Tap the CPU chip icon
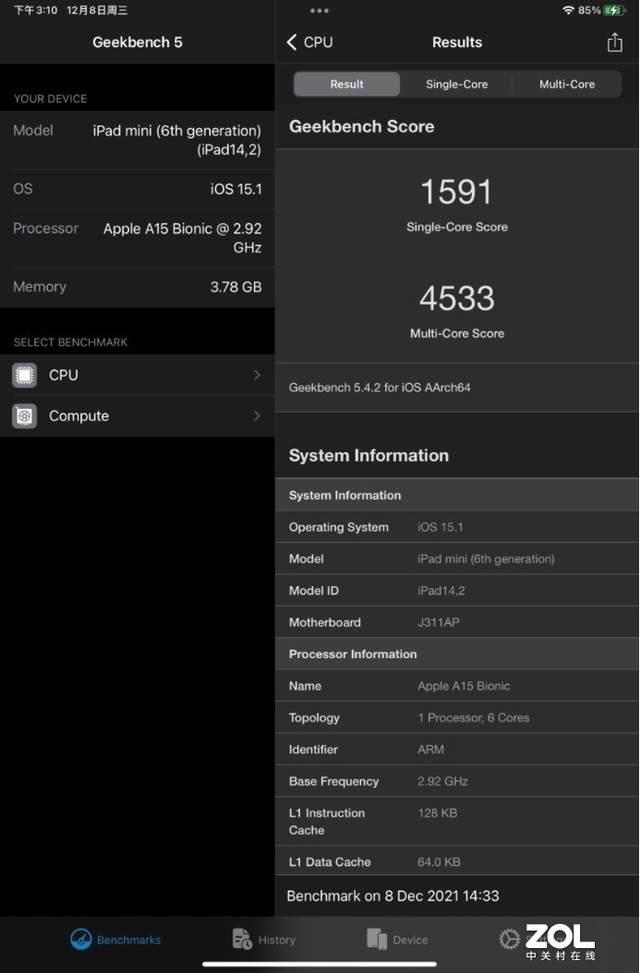 (25, 375)
